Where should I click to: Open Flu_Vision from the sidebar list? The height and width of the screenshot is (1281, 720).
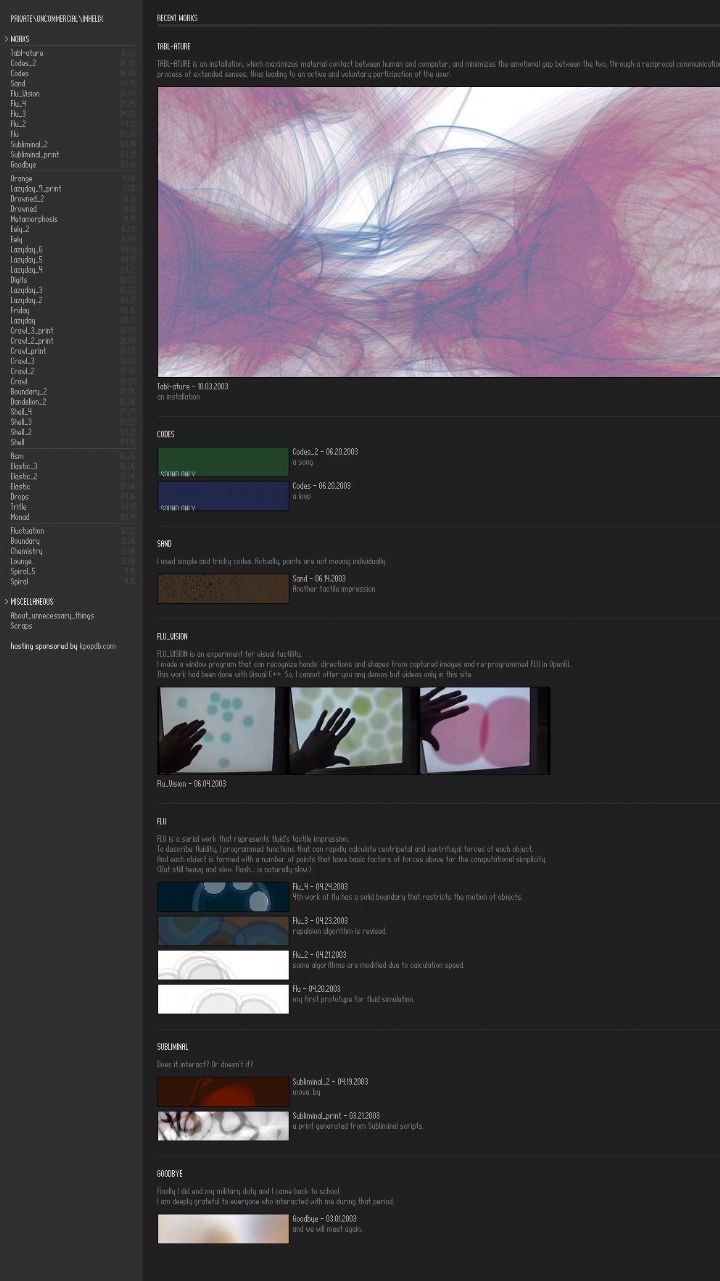(25, 94)
